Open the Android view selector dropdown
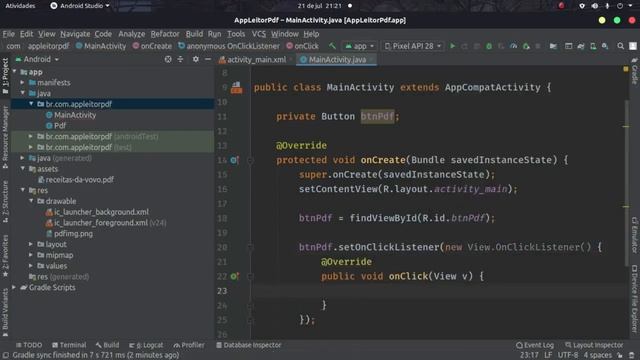Viewport: 640px width, 360px height. point(37,59)
